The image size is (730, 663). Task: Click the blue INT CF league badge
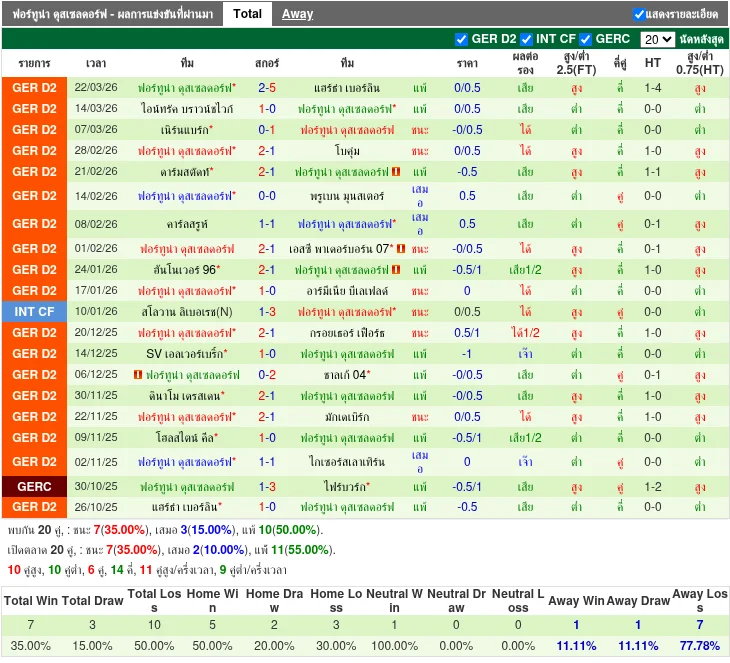(35, 312)
